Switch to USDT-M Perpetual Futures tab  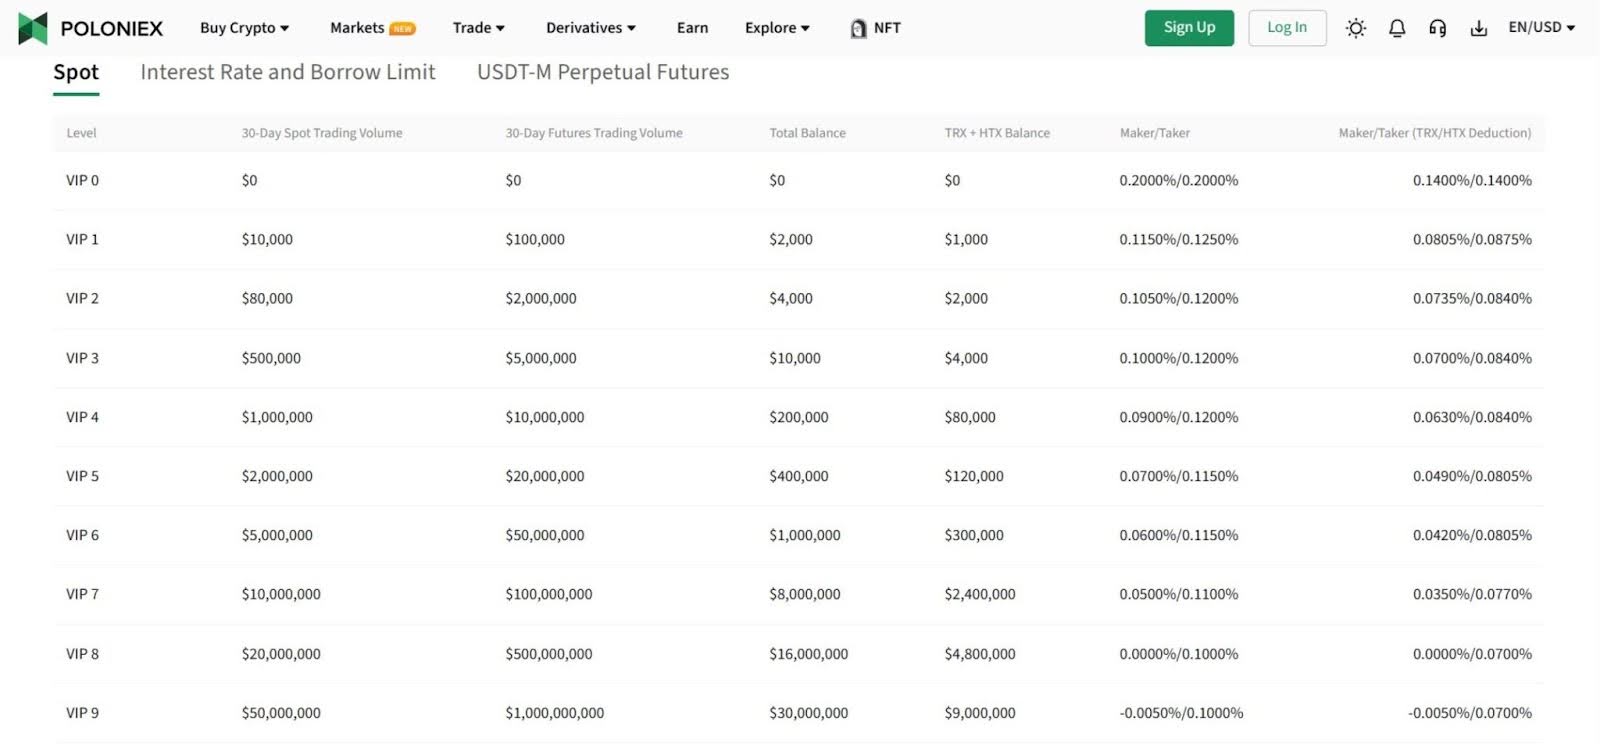pyautogui.click(x=603, y=72)
